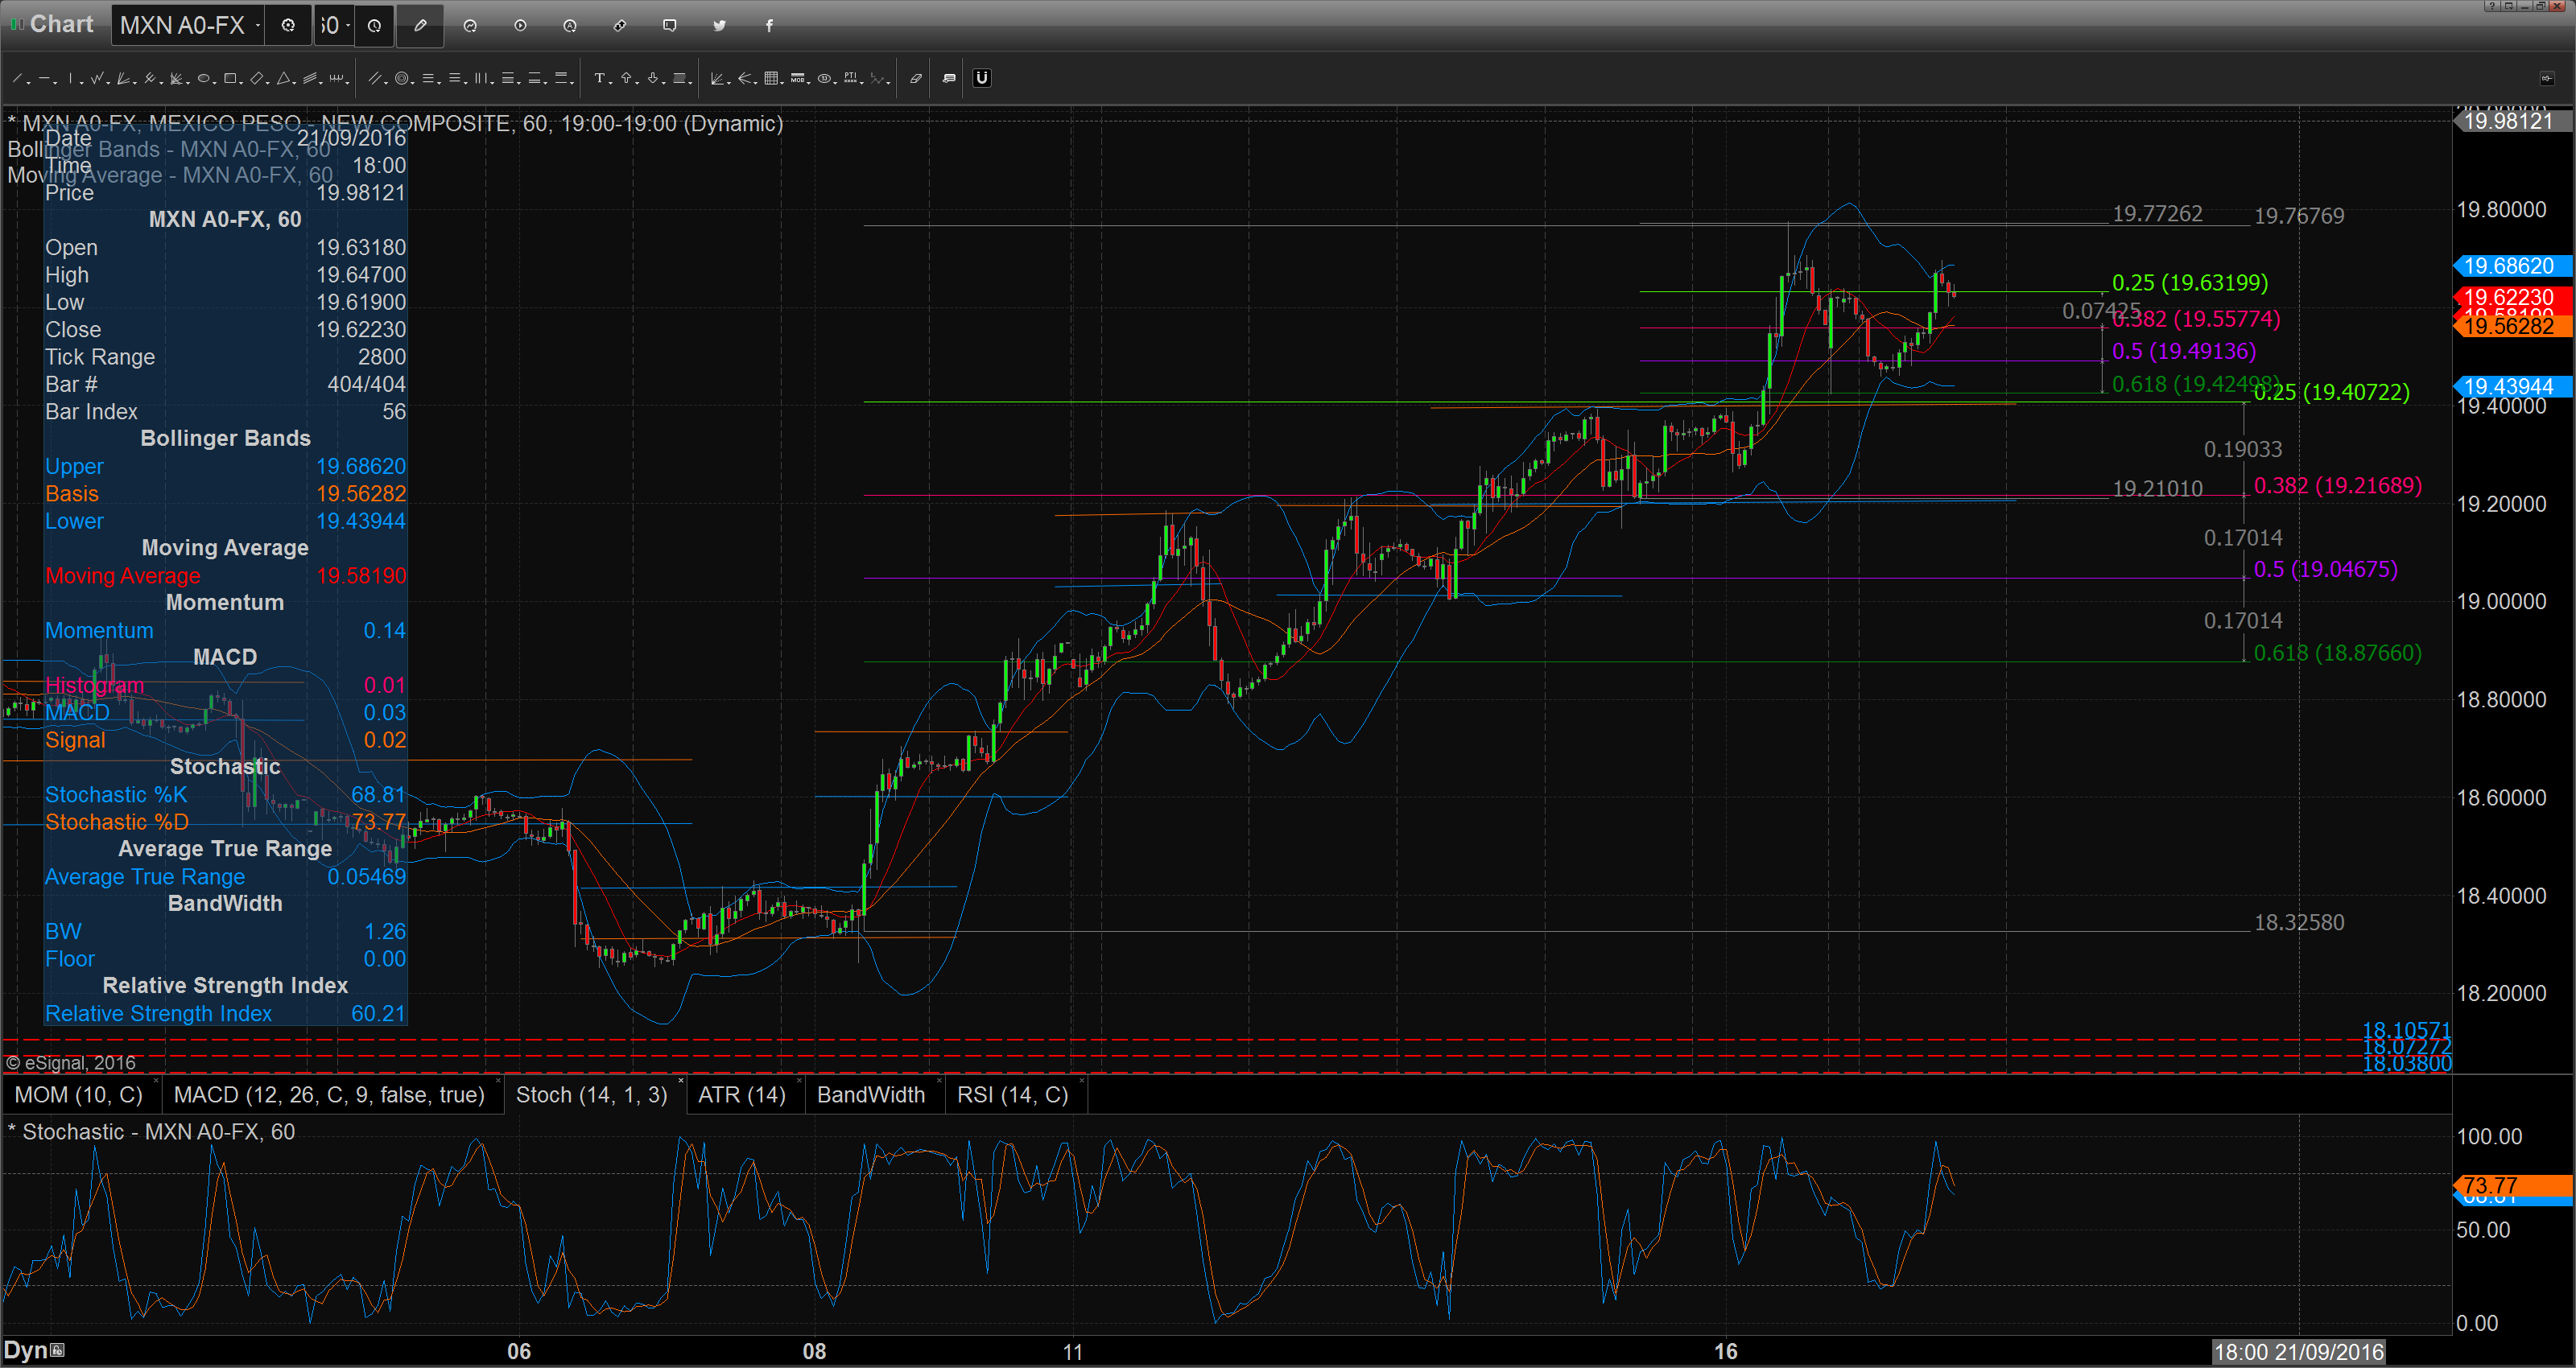2576x1368 pixels.
Task: Expand the trend line tool dropdown arrow
Action: (29, 83)
